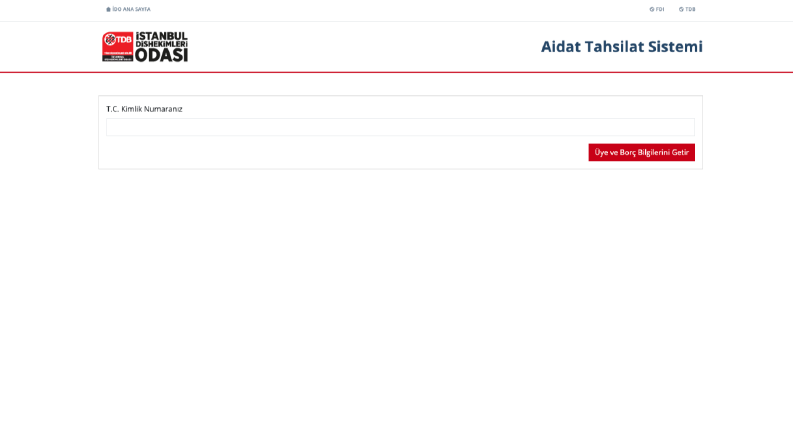Viewport: 793px width, 446px height.
Task: Click the İstanbul Dişhekimleri Odası logo
Action: [x=145, y=47]
